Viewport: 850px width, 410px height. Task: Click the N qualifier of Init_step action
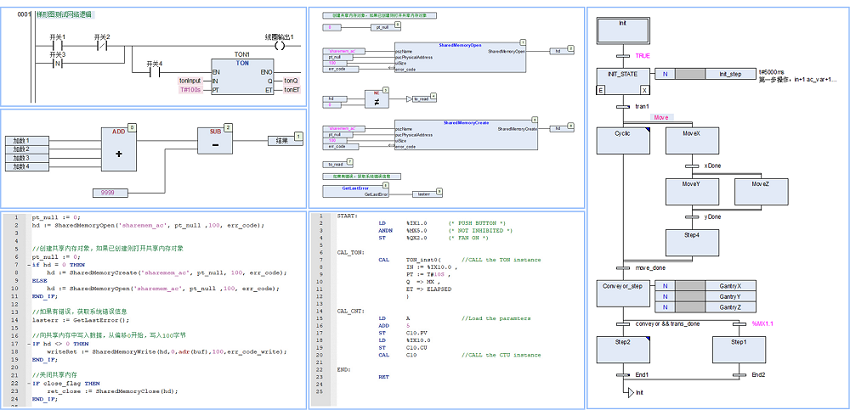click(666, 74)
